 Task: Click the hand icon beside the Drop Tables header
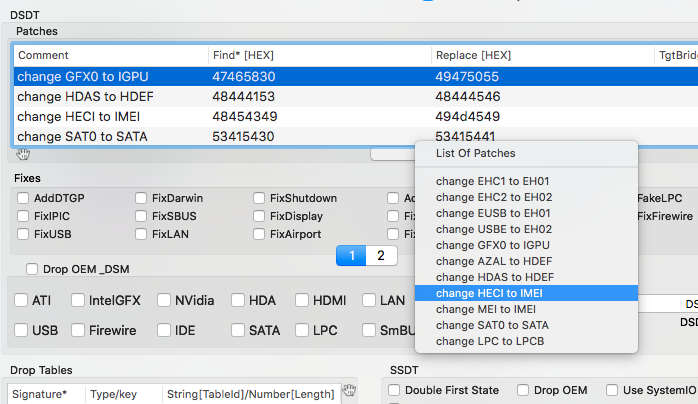click(349, 390)
